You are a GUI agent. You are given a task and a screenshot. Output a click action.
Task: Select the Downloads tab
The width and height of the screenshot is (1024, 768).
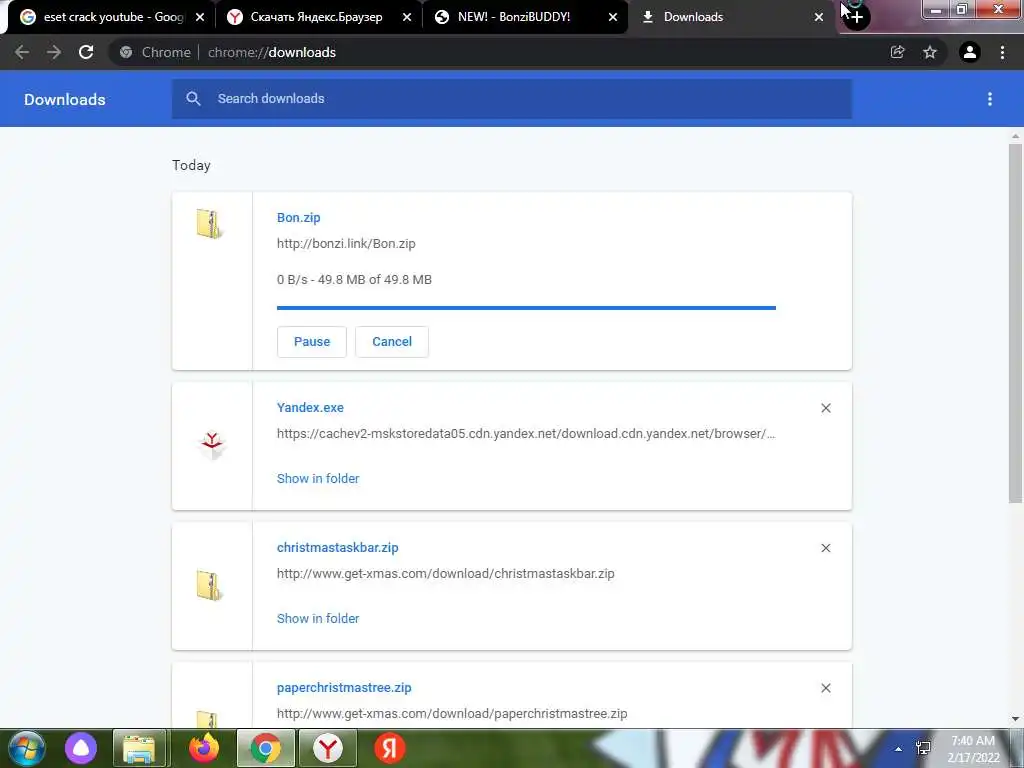pyautogui.click(x=694, y=17)
